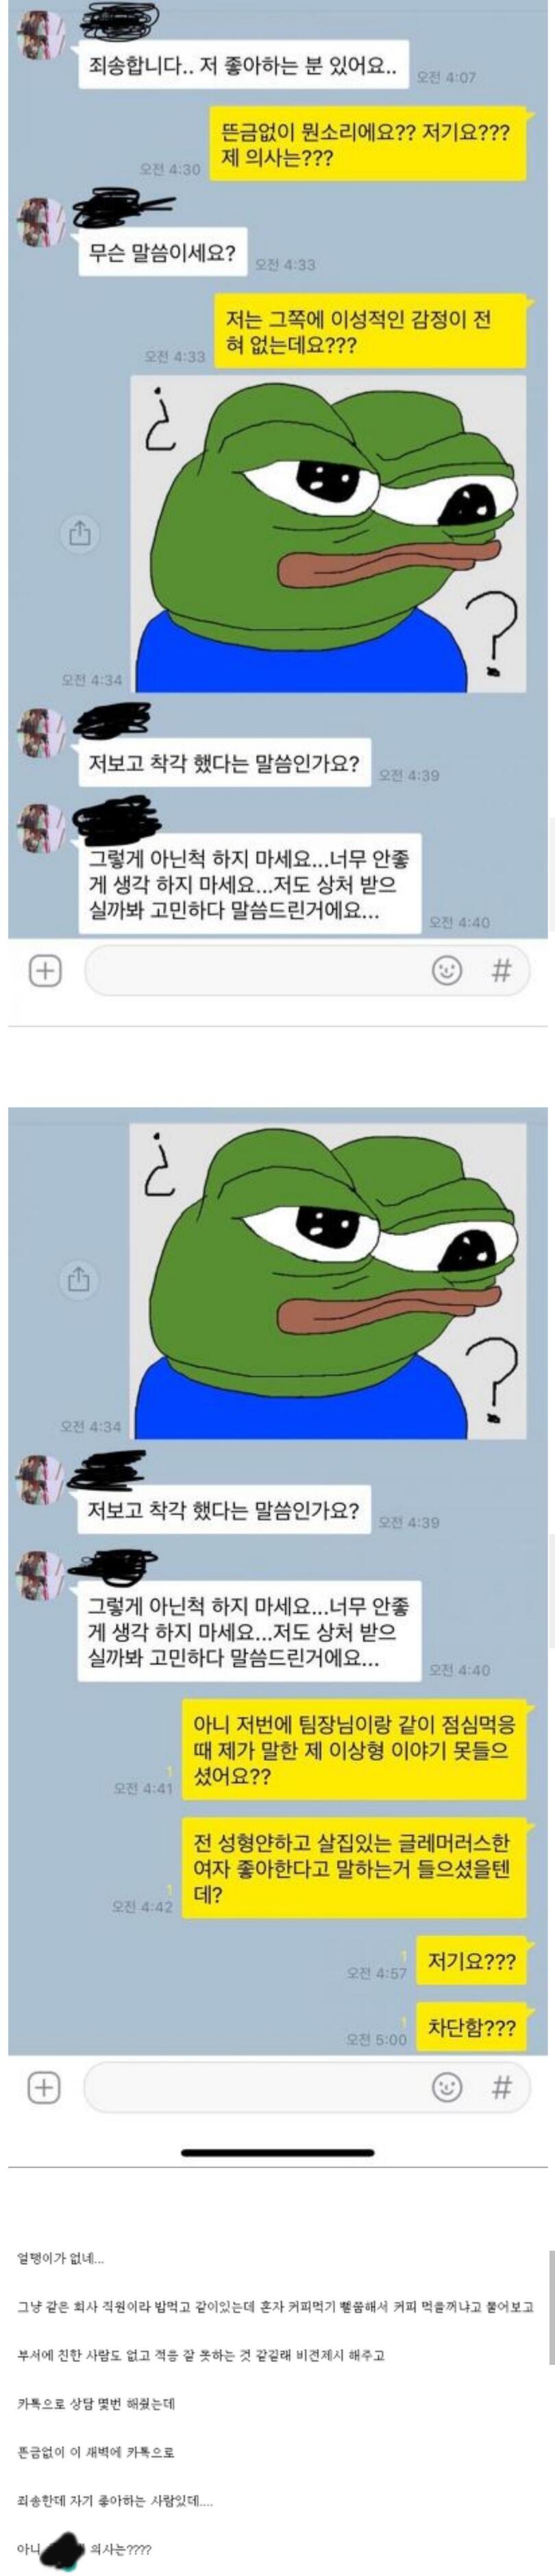Tap the share icon beside the first Pepe image
The image size is (555, 2576).
pos(80,533)
